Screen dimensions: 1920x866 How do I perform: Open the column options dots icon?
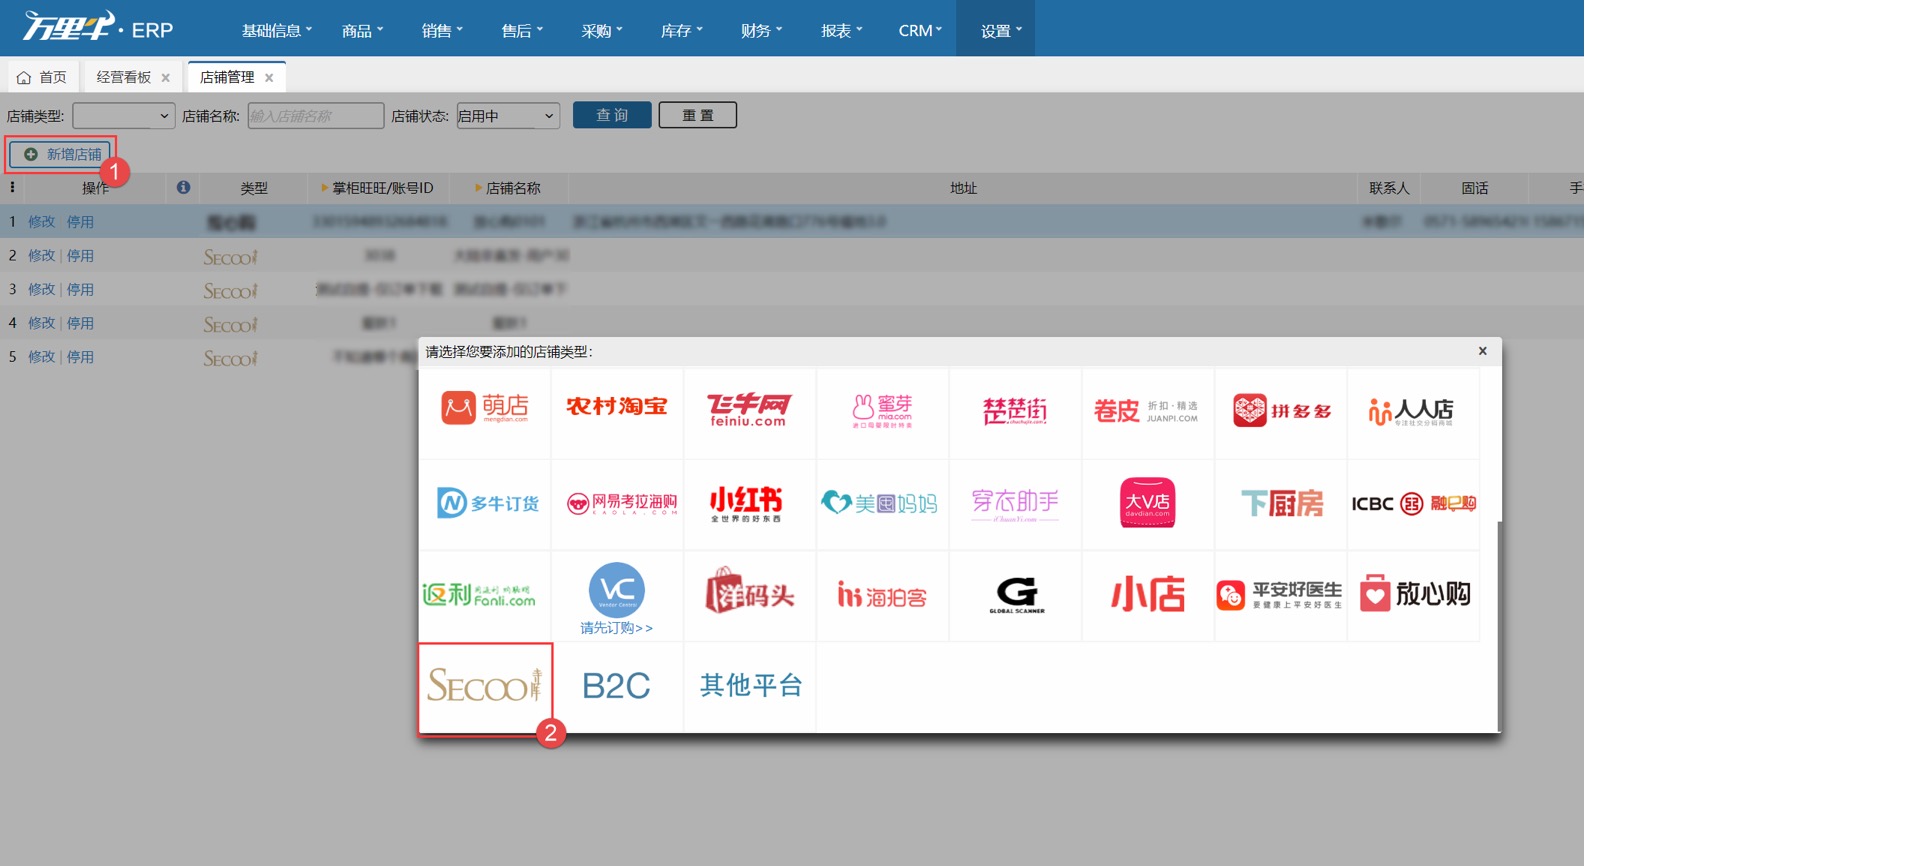(x=12, y=187)
